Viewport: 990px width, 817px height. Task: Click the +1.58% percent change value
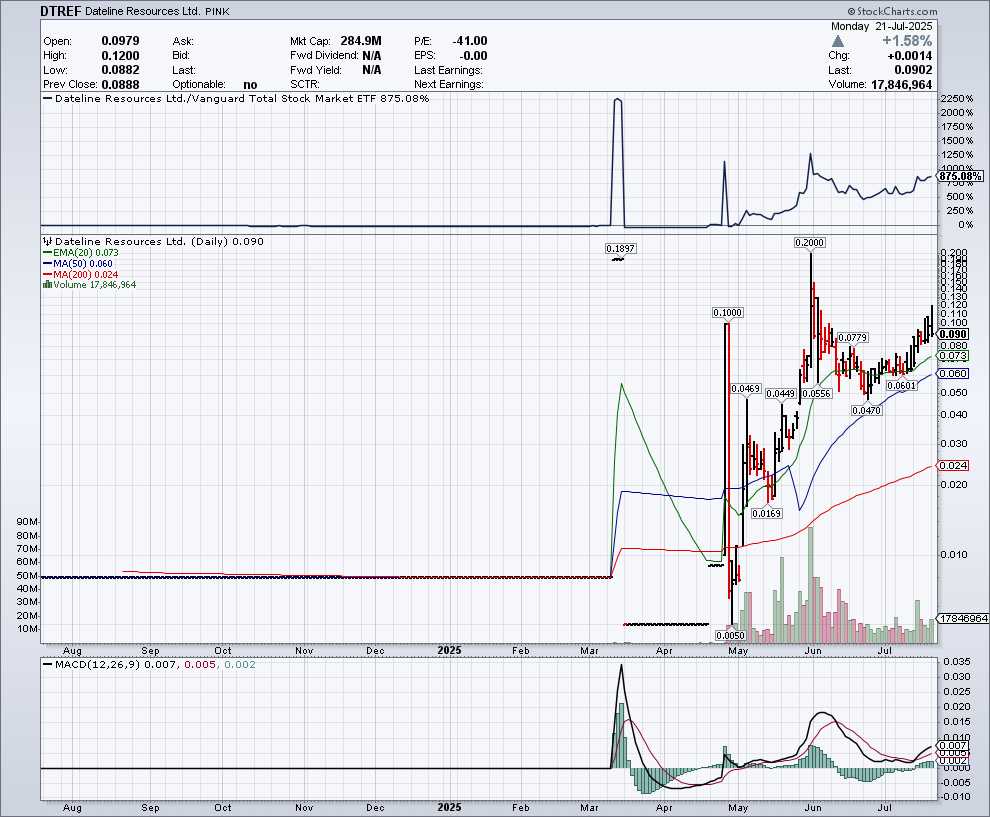coord(907,41)
